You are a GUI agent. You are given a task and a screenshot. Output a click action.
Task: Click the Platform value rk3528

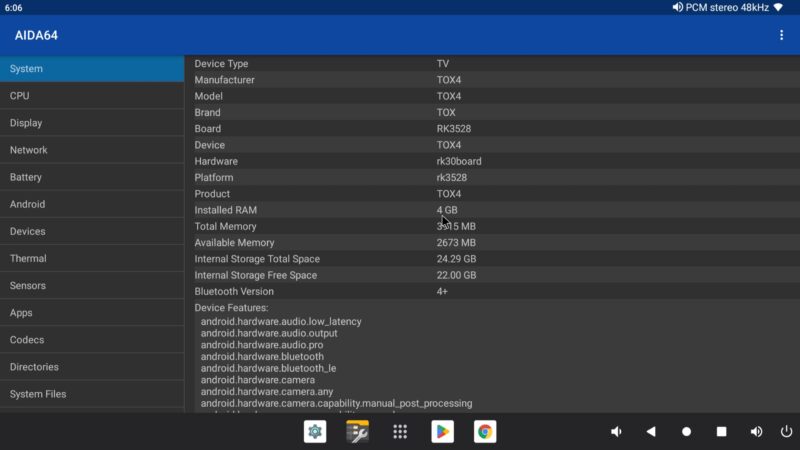click(452, 178)
